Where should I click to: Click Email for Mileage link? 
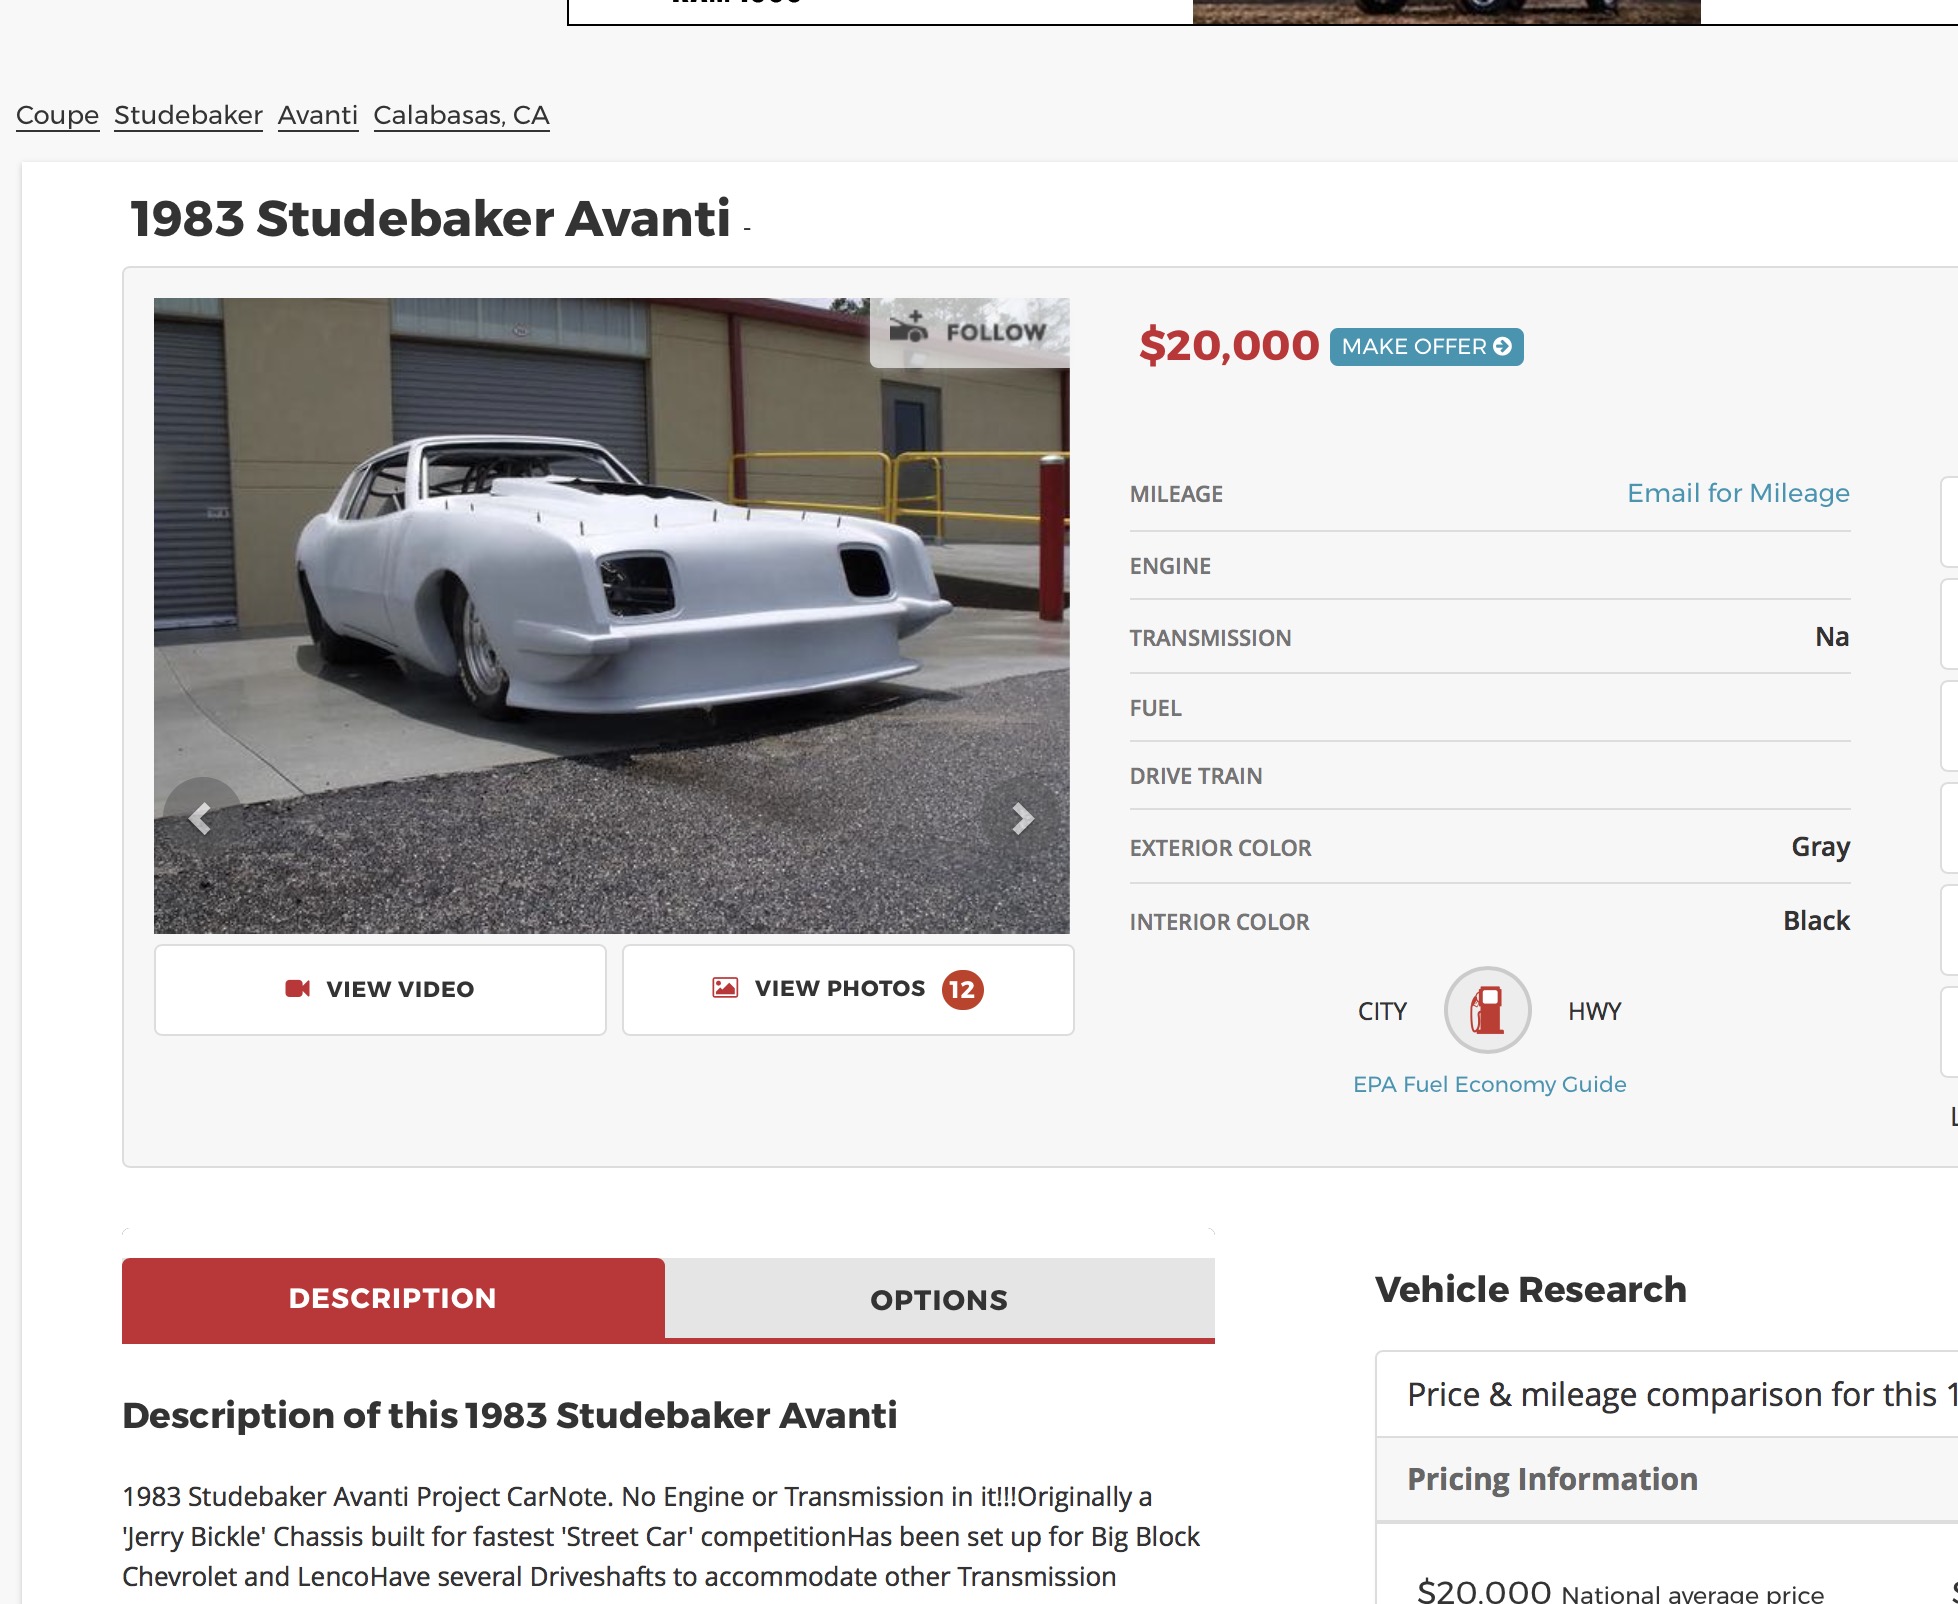(x=1738, y=493)
